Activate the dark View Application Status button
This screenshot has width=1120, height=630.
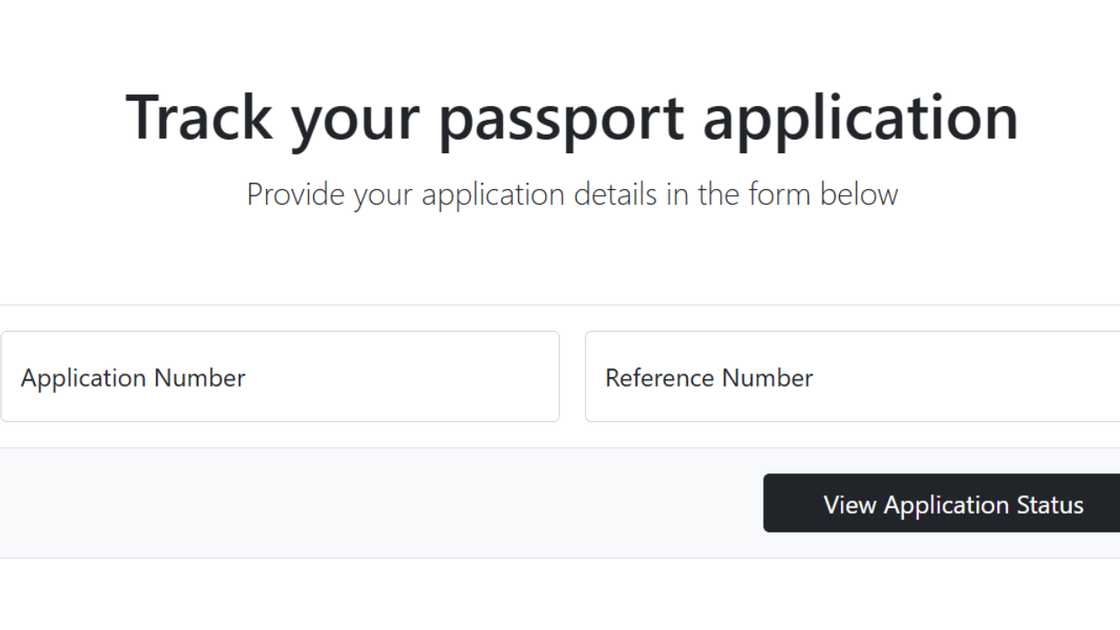pyautogui.click(x=952, y=503)
